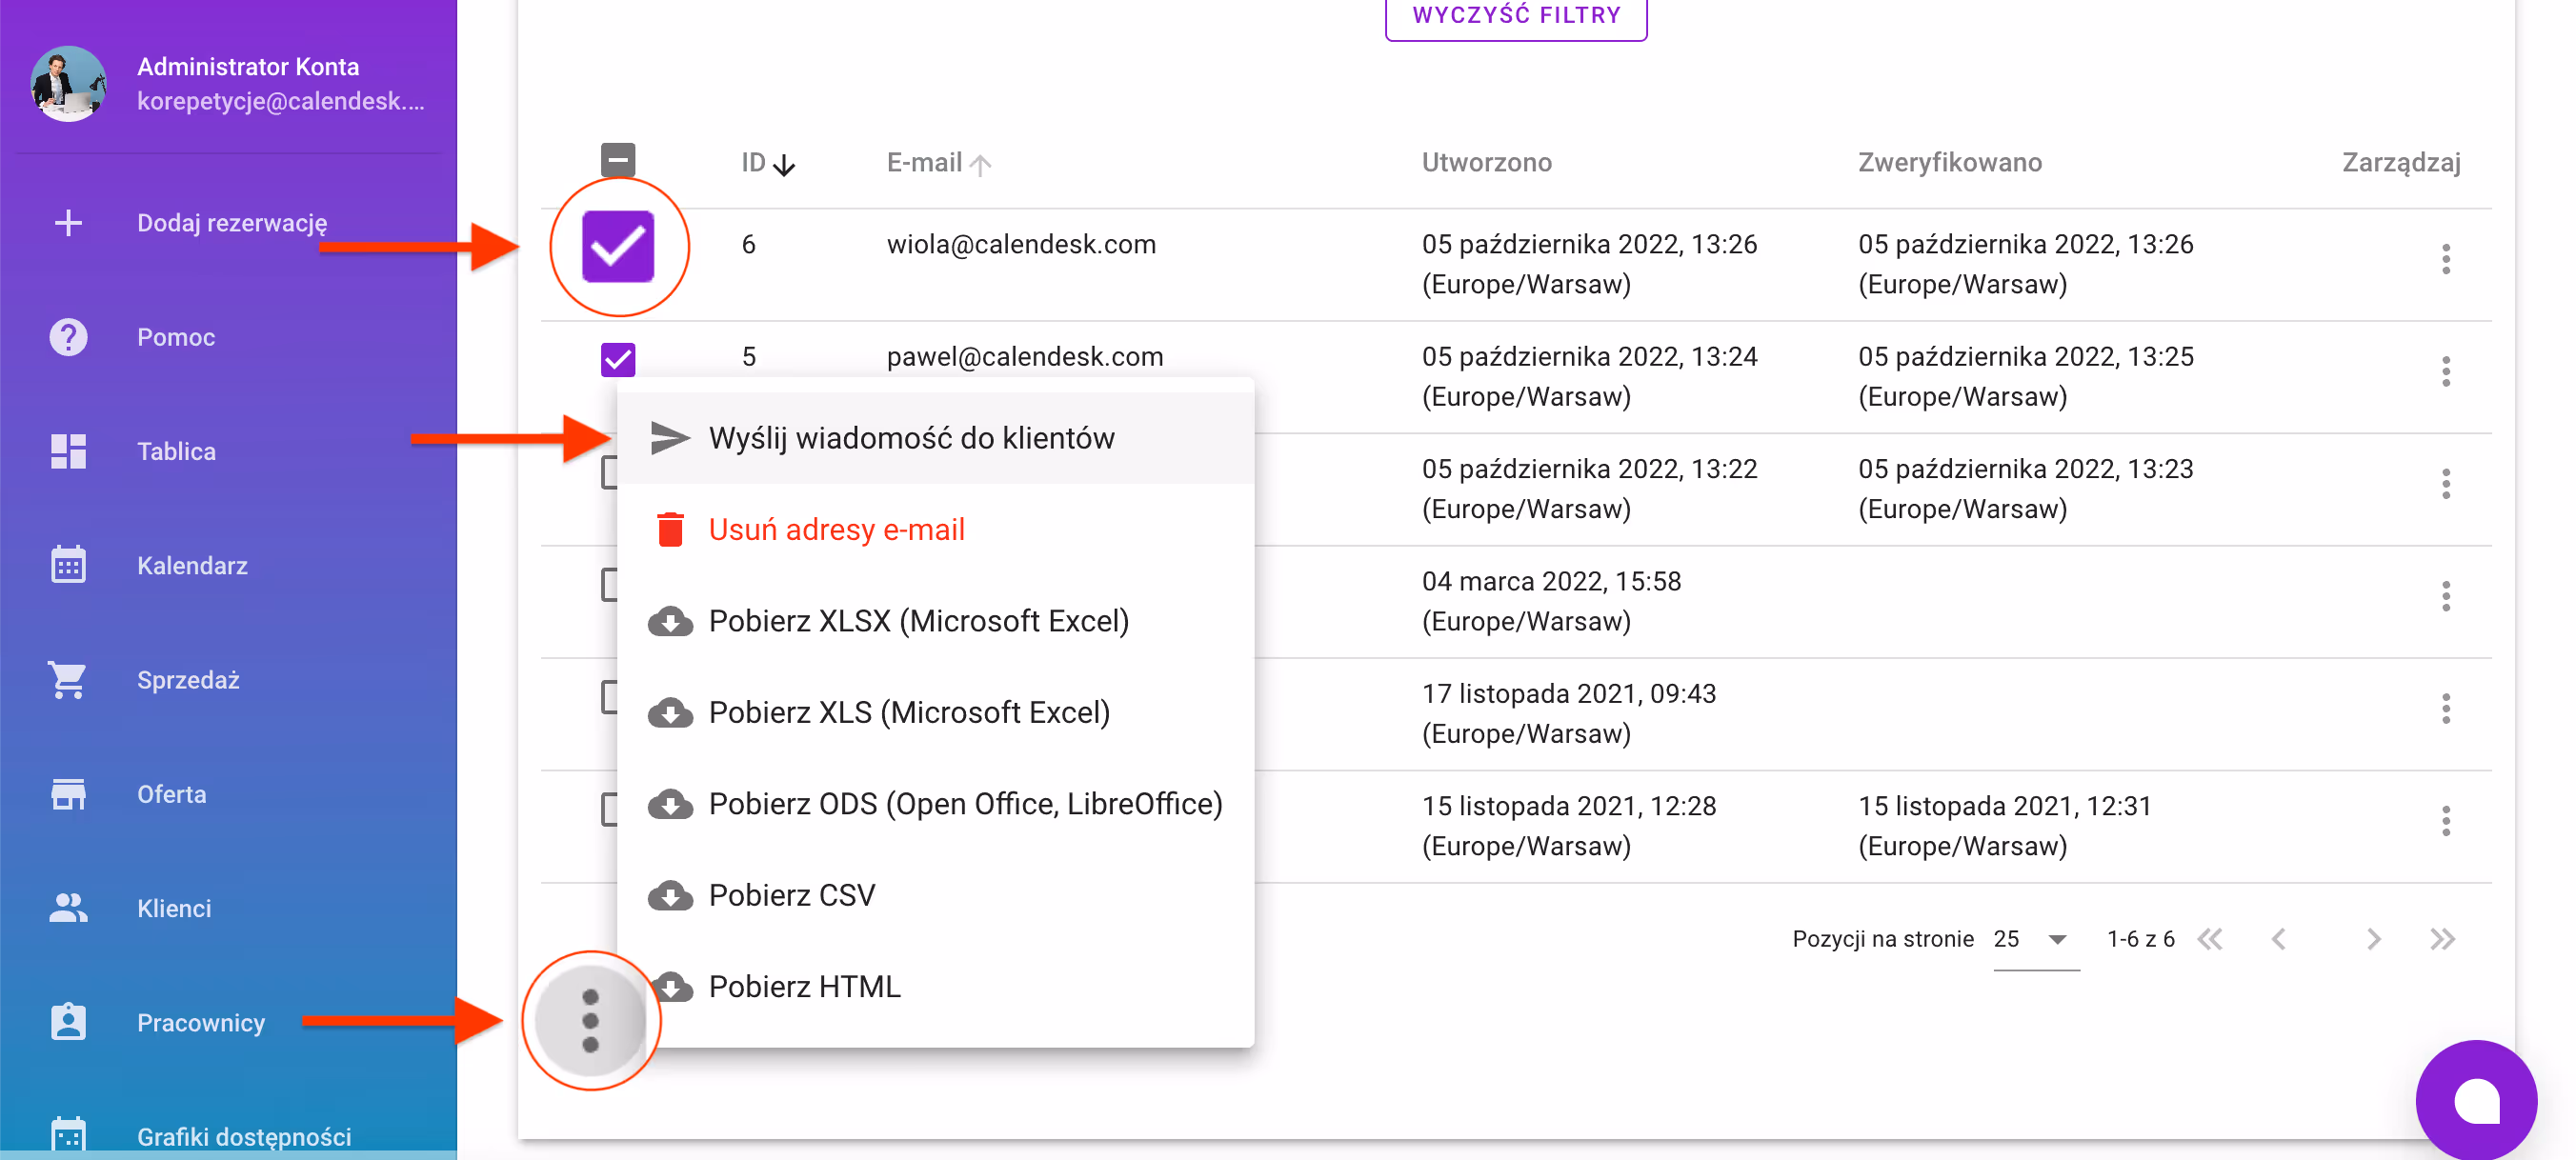
Task: Open the chat bubble widget
Action: [2475, 1101]
